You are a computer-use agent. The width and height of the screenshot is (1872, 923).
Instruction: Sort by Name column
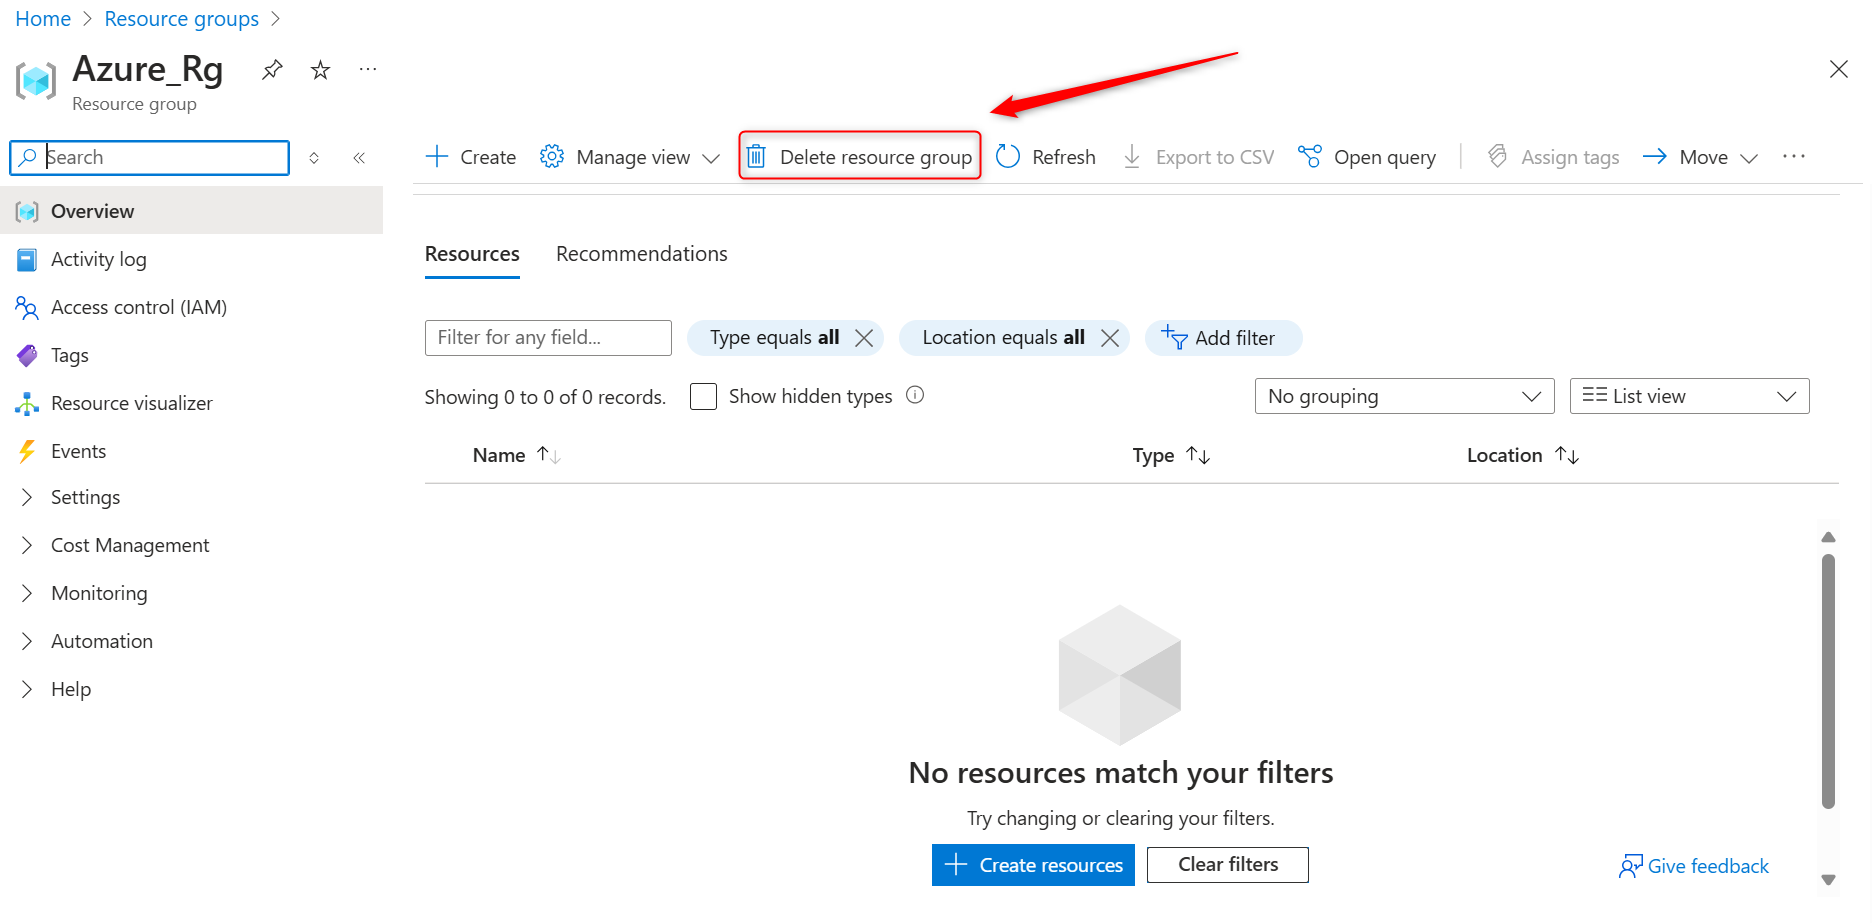click(517, 455)
